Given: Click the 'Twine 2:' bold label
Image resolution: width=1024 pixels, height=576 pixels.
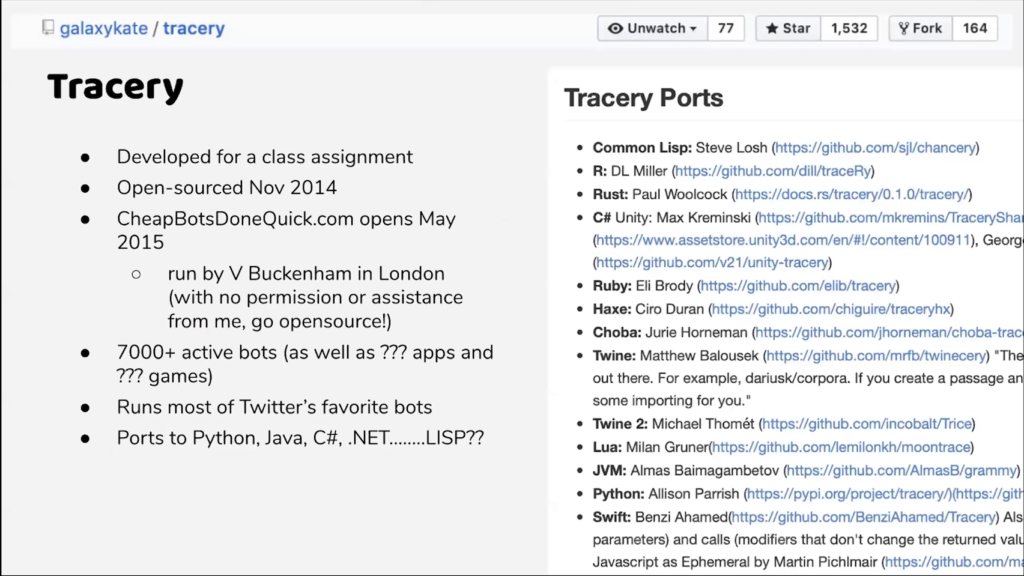Looking at the screenshot, I should click(620, 424).
